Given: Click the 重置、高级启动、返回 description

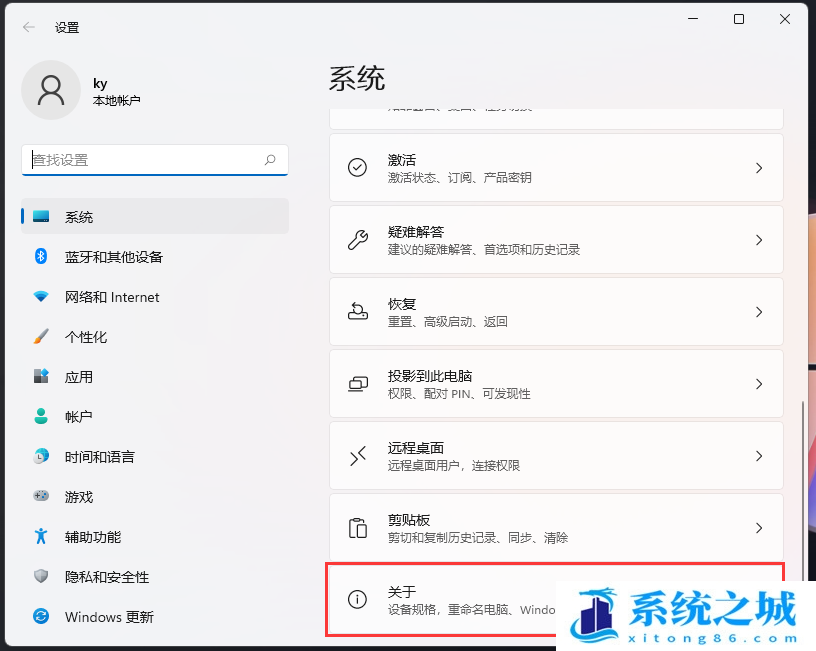Looking at the screenshot, I should tap(448, 322).
